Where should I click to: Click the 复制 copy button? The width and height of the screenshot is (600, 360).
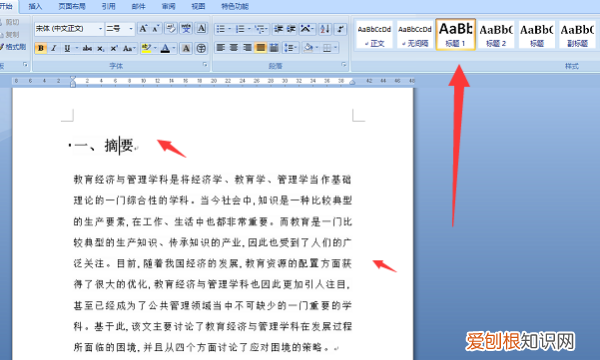10,34
